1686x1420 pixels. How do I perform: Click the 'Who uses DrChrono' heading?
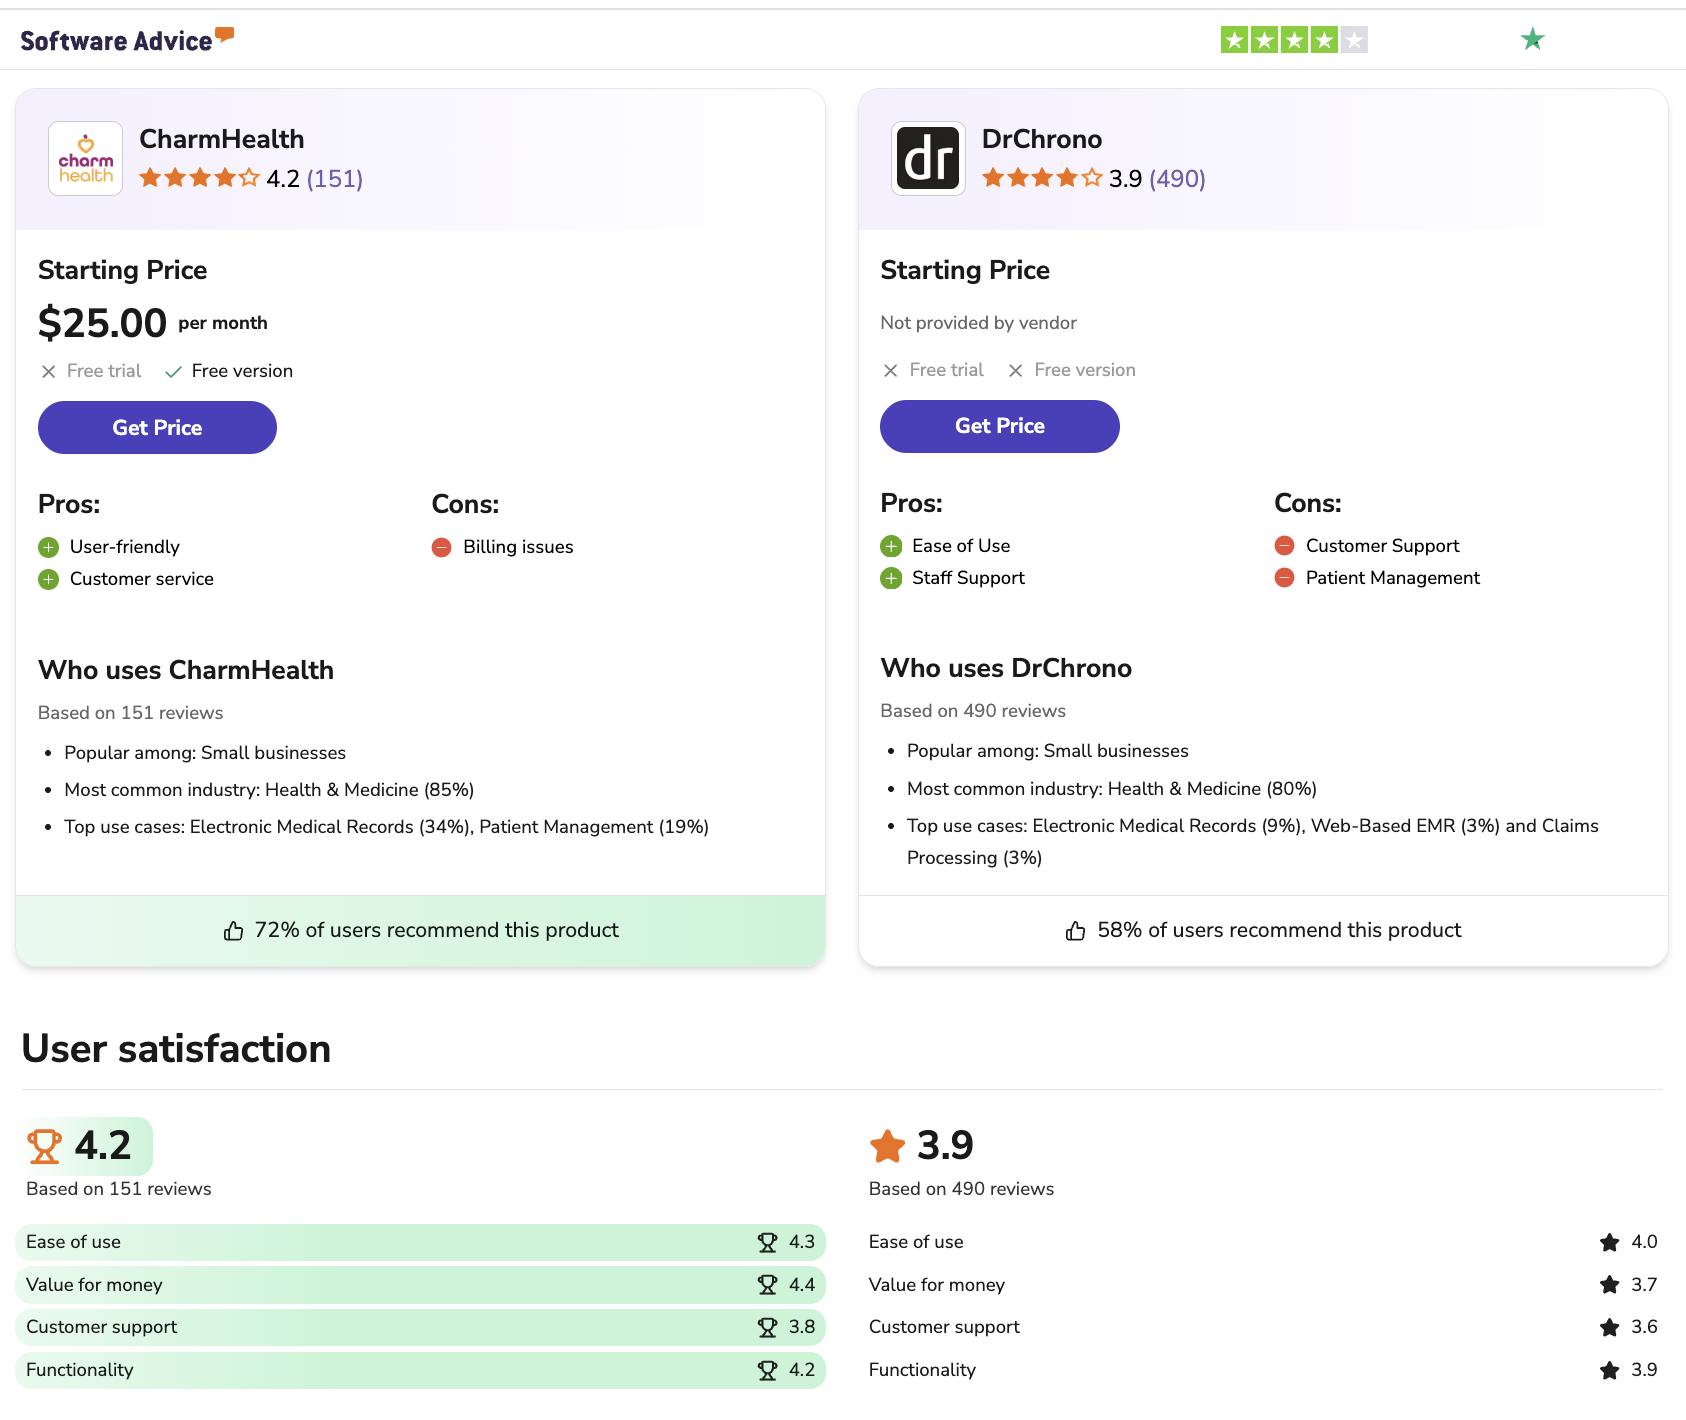click(1006, 668)
